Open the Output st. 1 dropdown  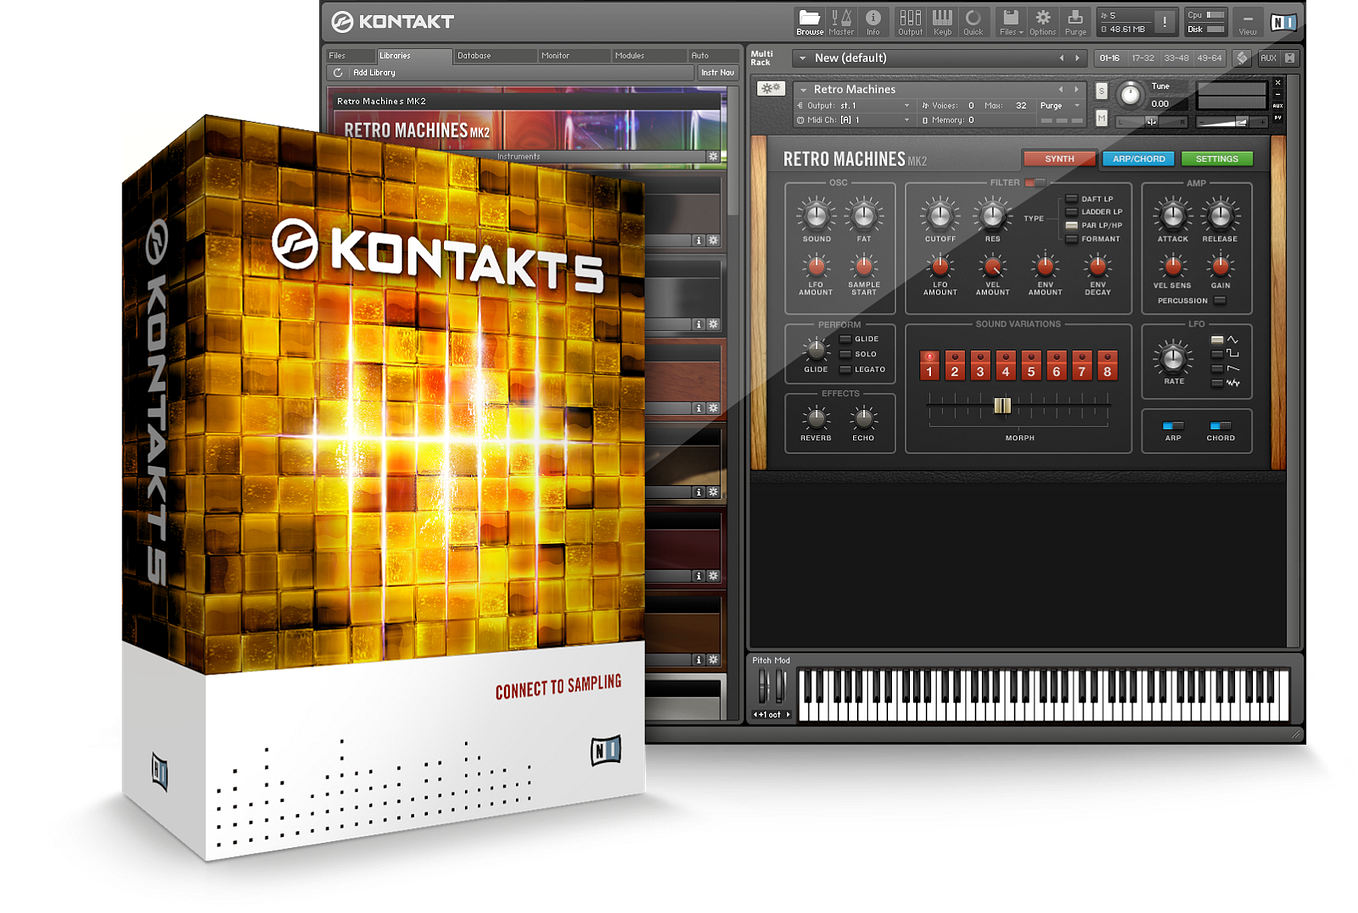coord(853,105)
